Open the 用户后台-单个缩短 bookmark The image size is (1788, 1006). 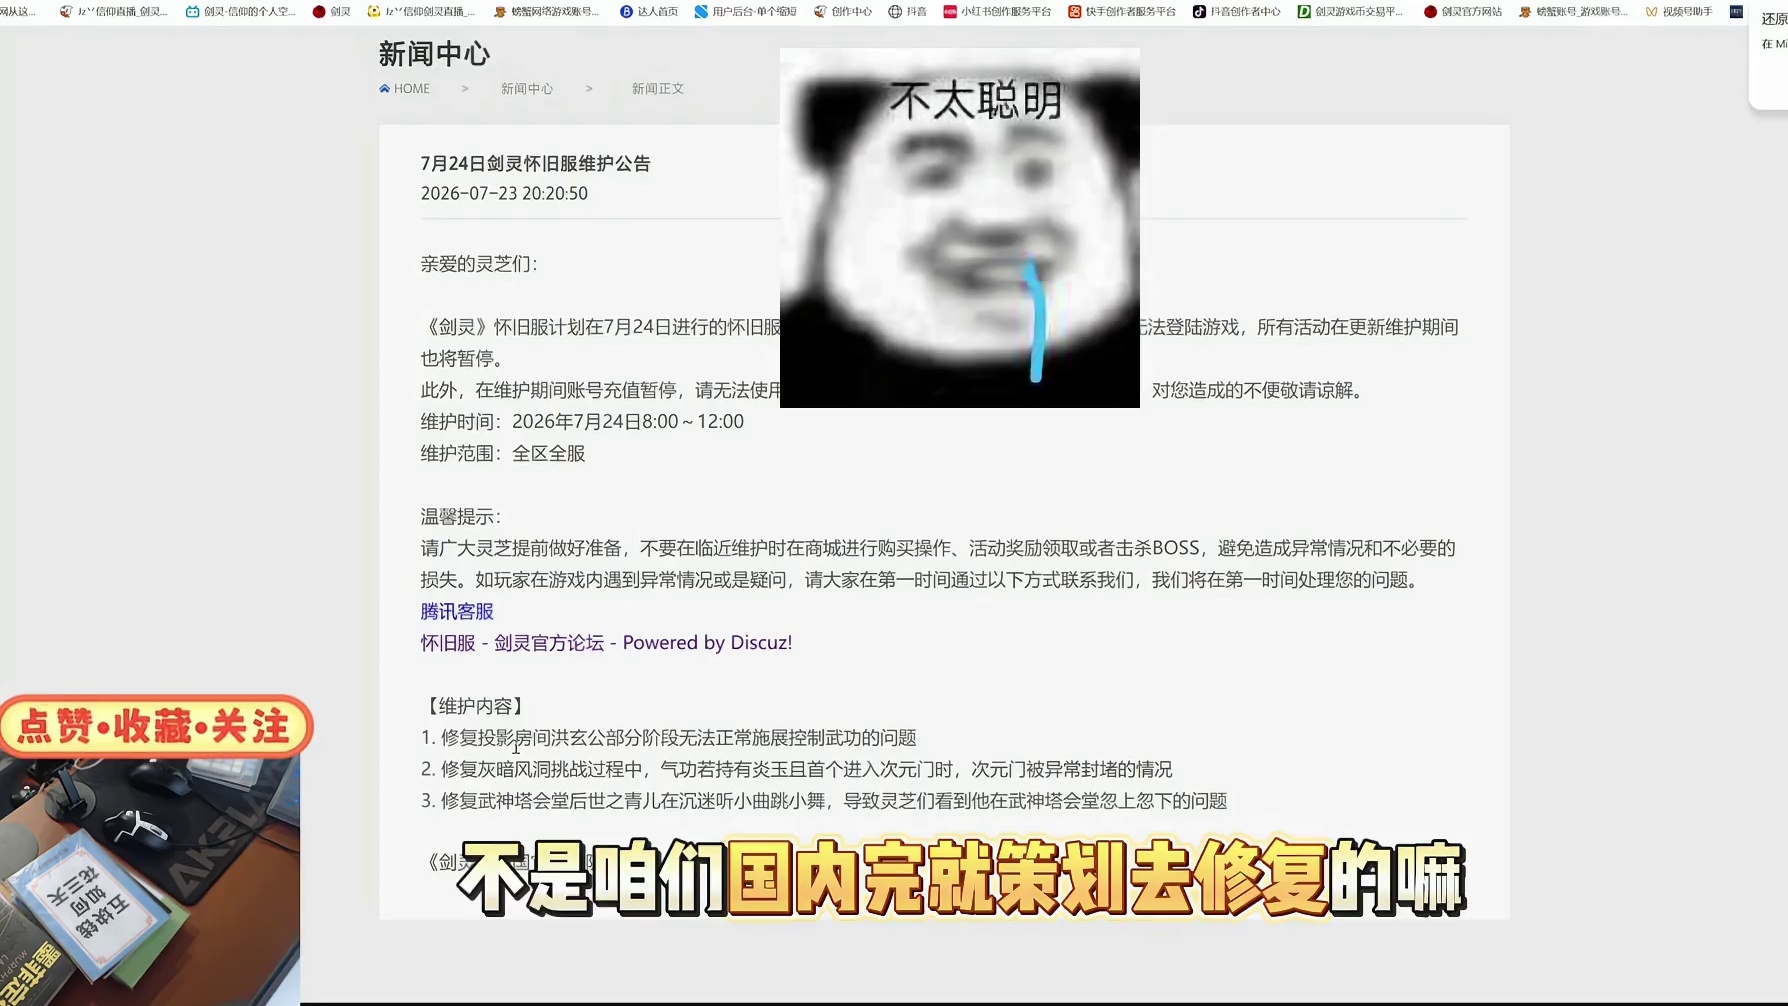(745, 12)
